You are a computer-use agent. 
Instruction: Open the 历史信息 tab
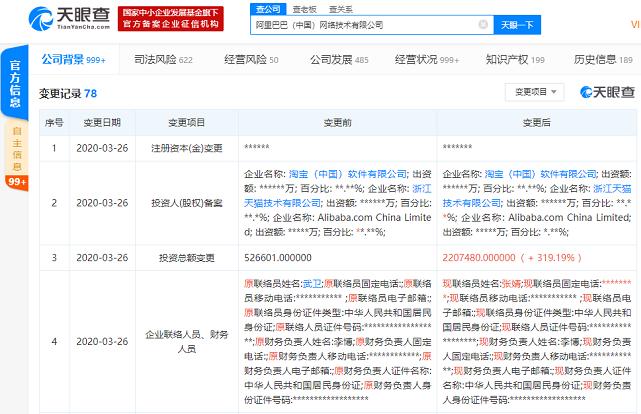coord(603,60)
